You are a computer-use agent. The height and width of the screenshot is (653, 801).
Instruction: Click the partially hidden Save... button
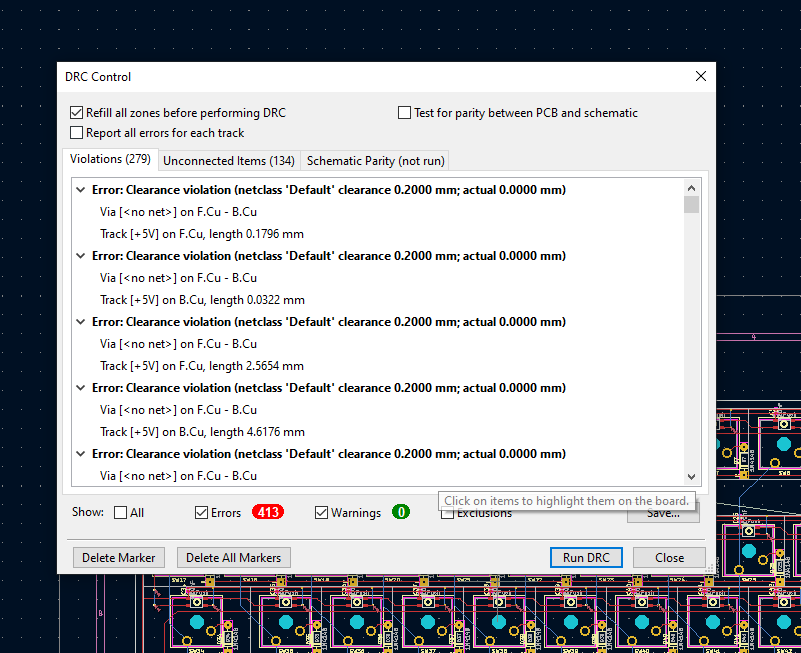tap(663, 515)
